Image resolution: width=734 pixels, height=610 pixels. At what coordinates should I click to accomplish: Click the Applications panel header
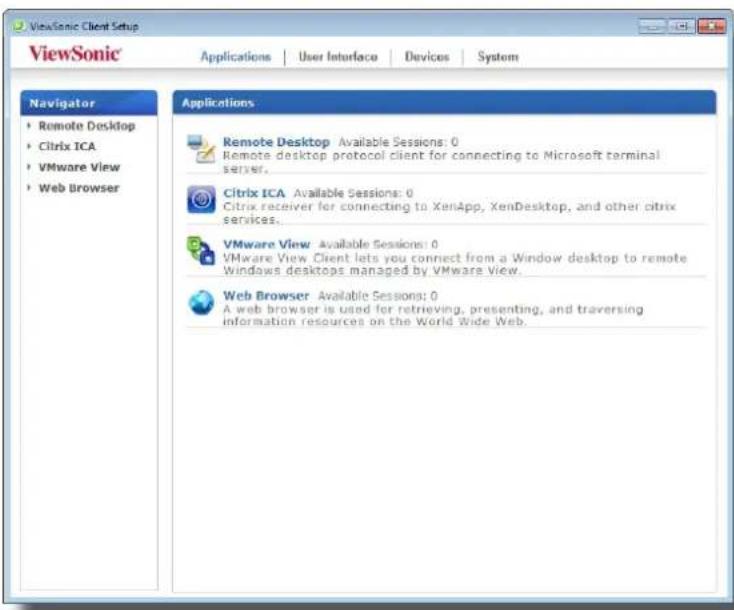(x=444, y=103)
